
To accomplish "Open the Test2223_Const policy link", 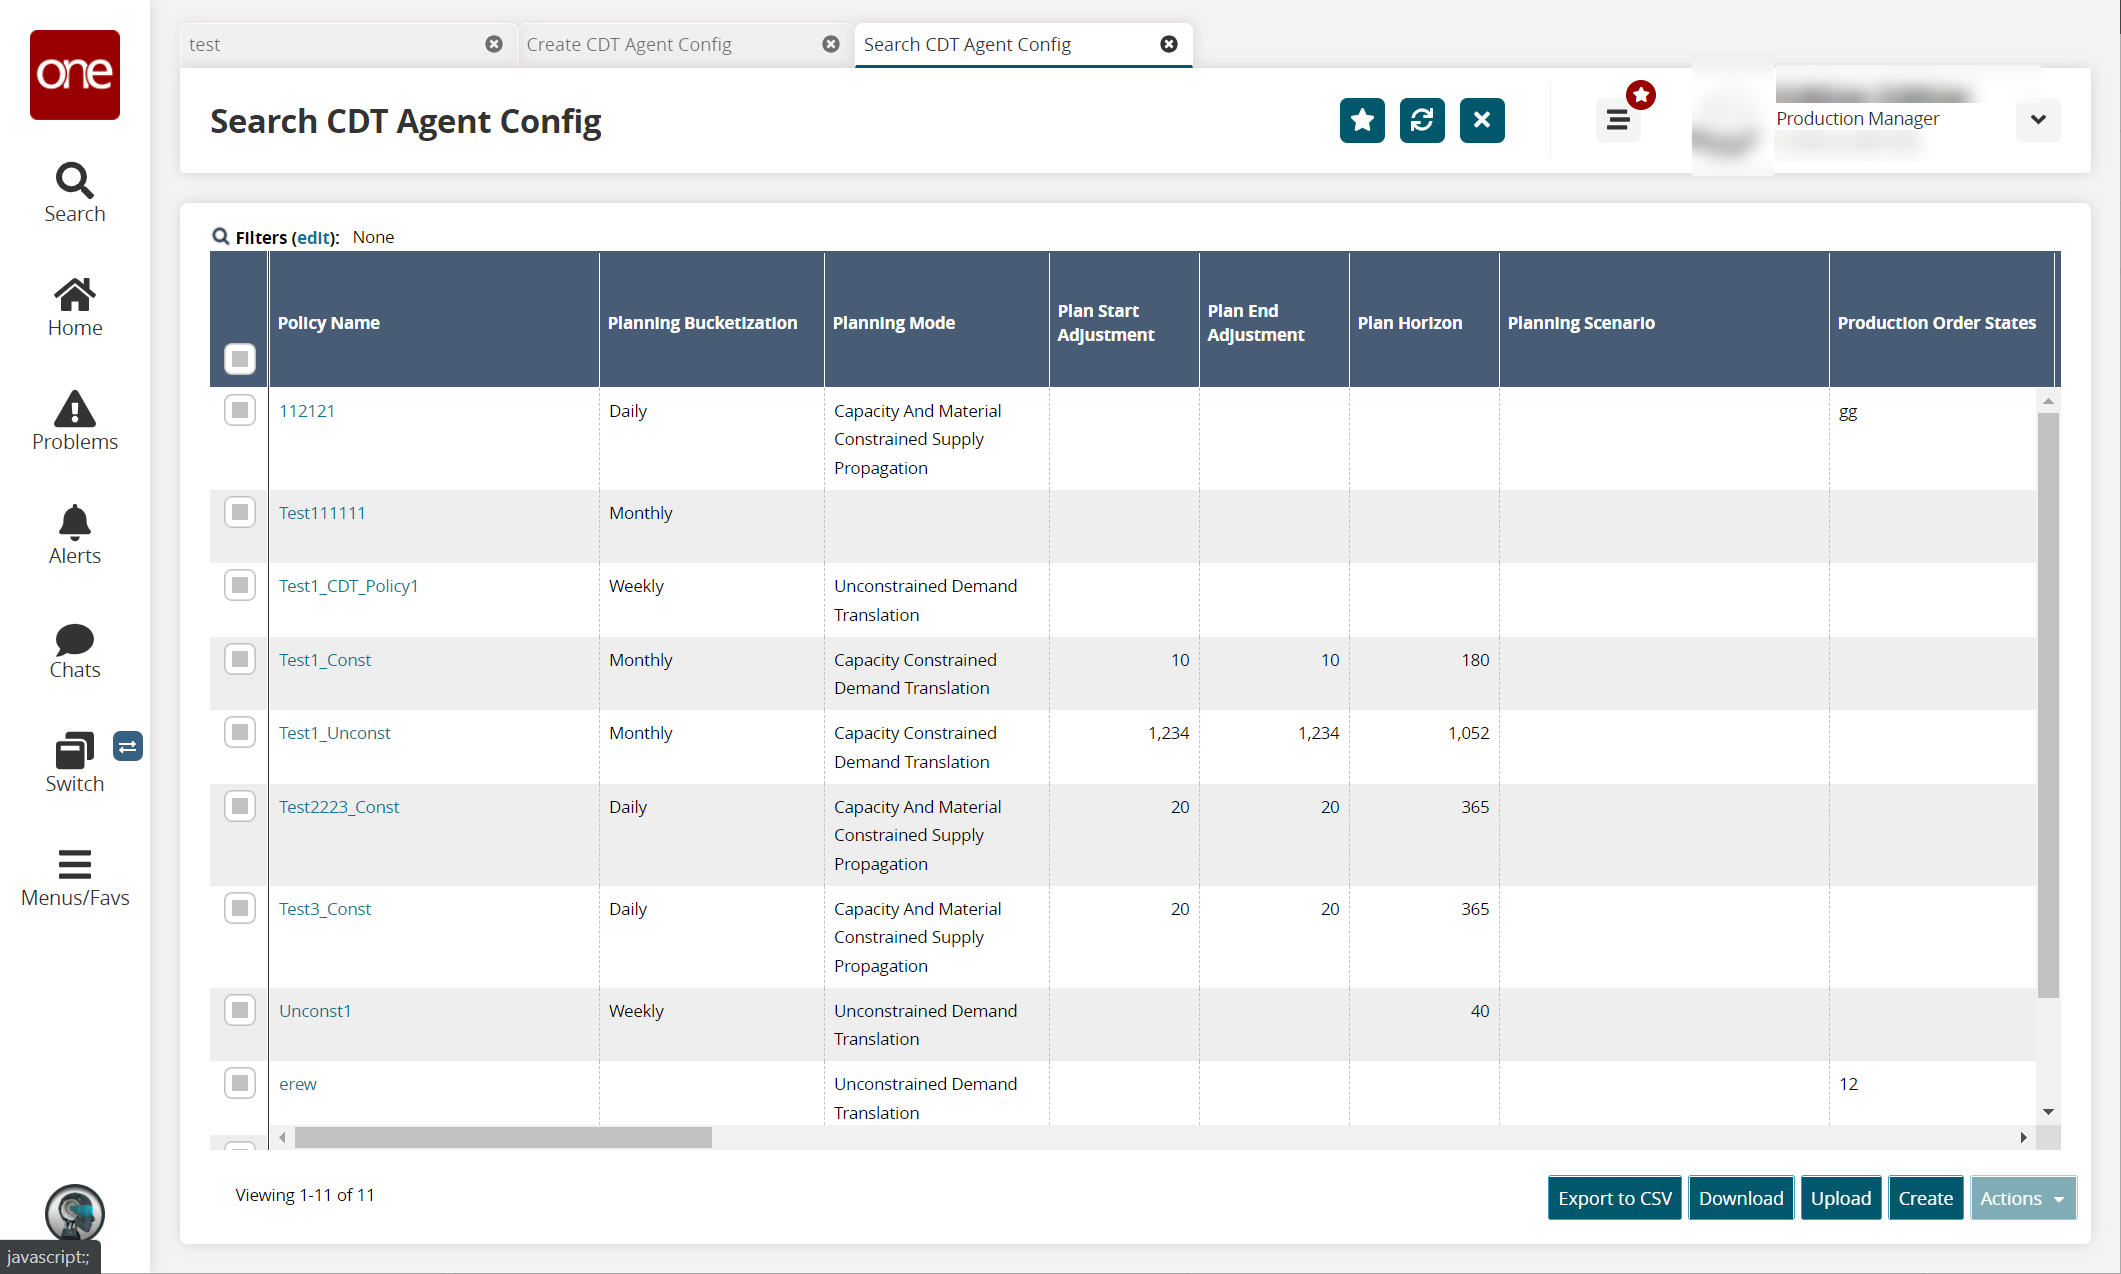I will [x=338, y=807].
